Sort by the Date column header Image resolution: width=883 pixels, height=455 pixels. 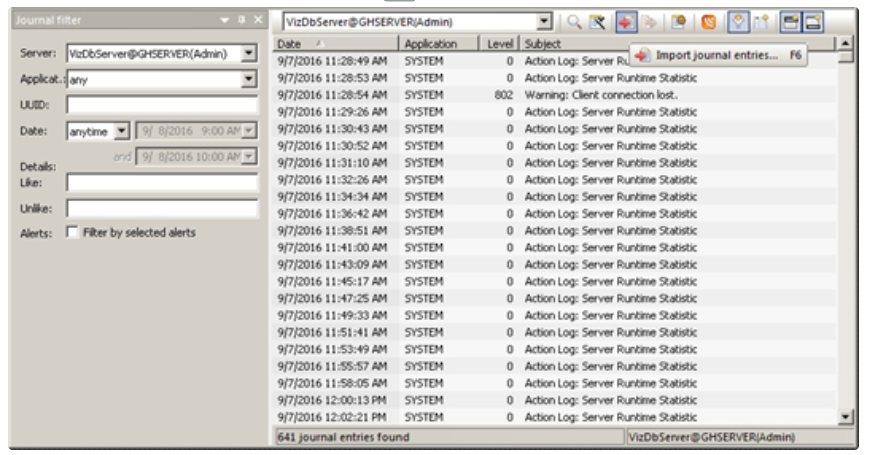336,43
